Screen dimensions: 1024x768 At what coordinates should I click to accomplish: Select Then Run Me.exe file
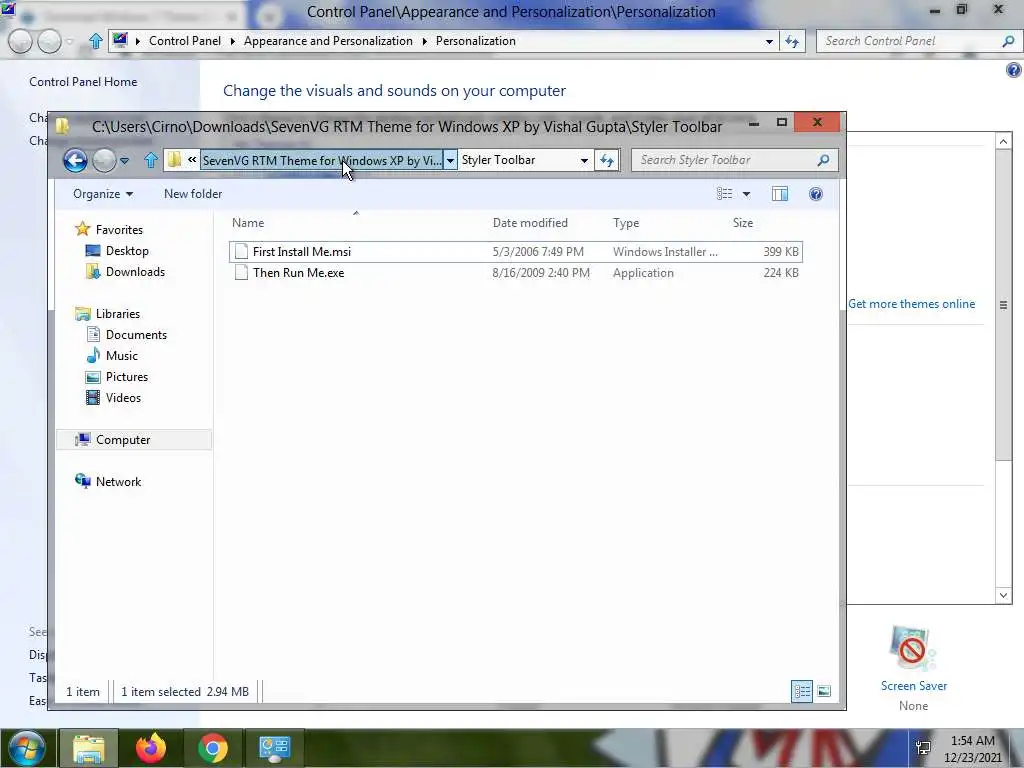click(x=516, y=273)
